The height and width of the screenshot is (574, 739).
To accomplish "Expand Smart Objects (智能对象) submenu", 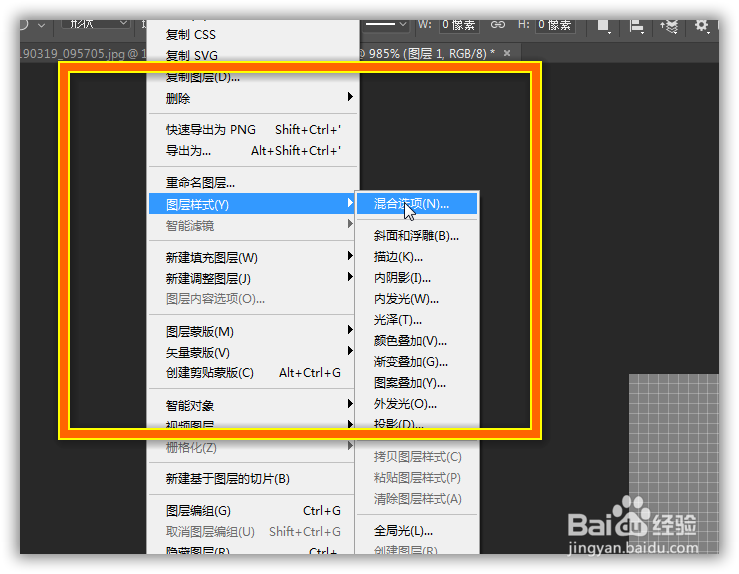I will 252,405.
